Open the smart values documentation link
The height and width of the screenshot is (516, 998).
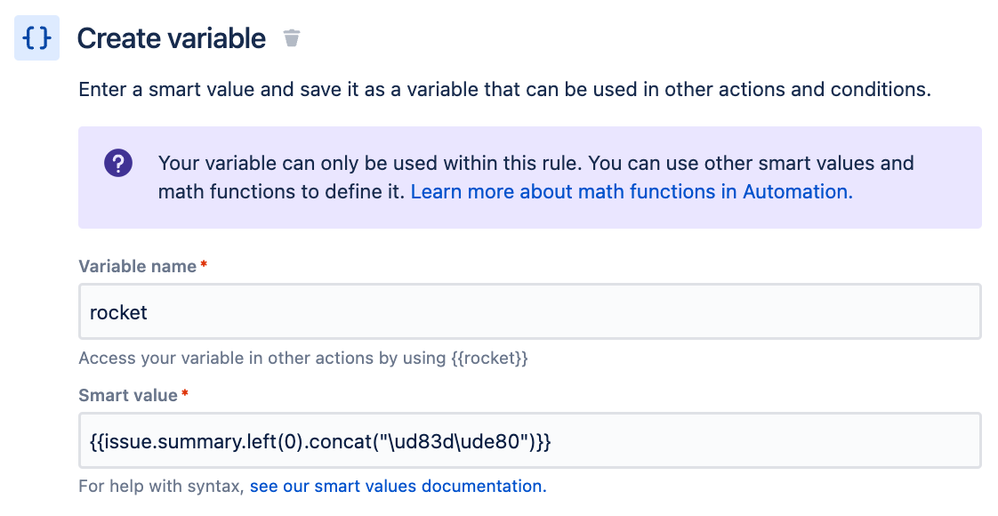[398, 487]
